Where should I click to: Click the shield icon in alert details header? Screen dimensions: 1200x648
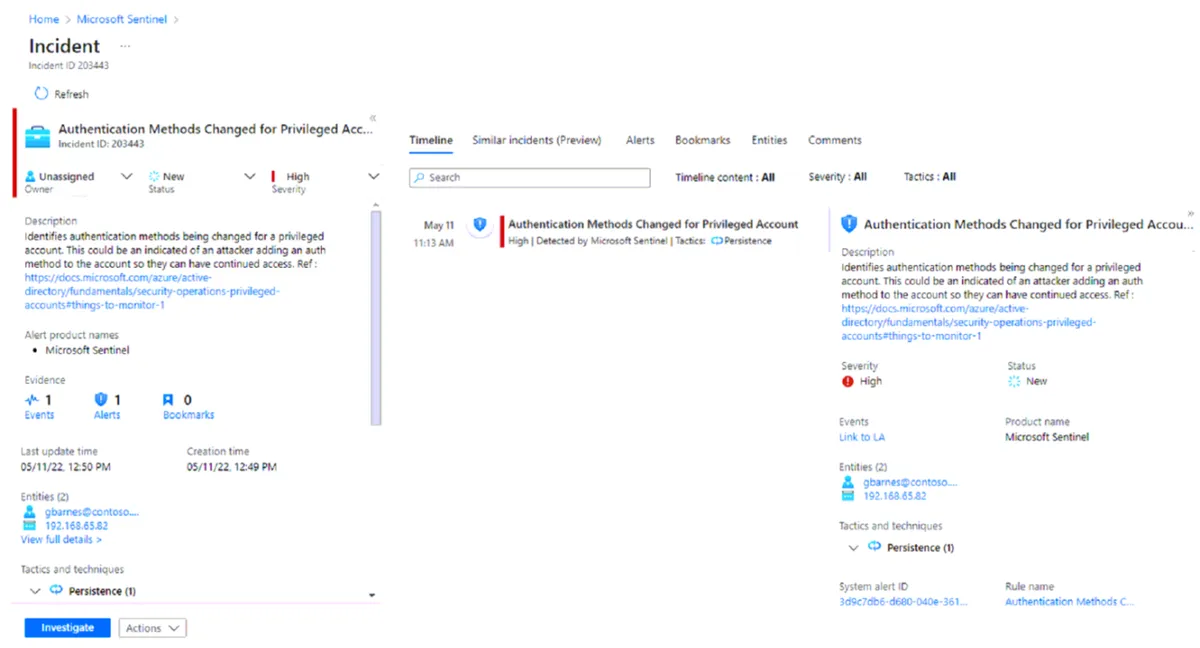point(849,224)
